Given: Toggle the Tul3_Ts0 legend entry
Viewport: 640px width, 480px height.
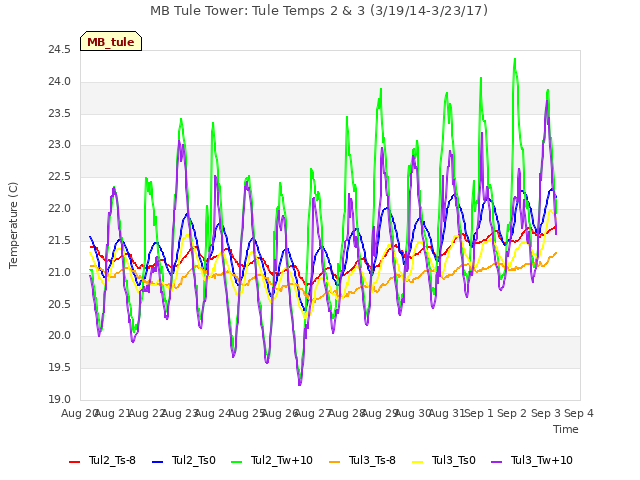Looking at the screenshot, I should coord(444,460).
